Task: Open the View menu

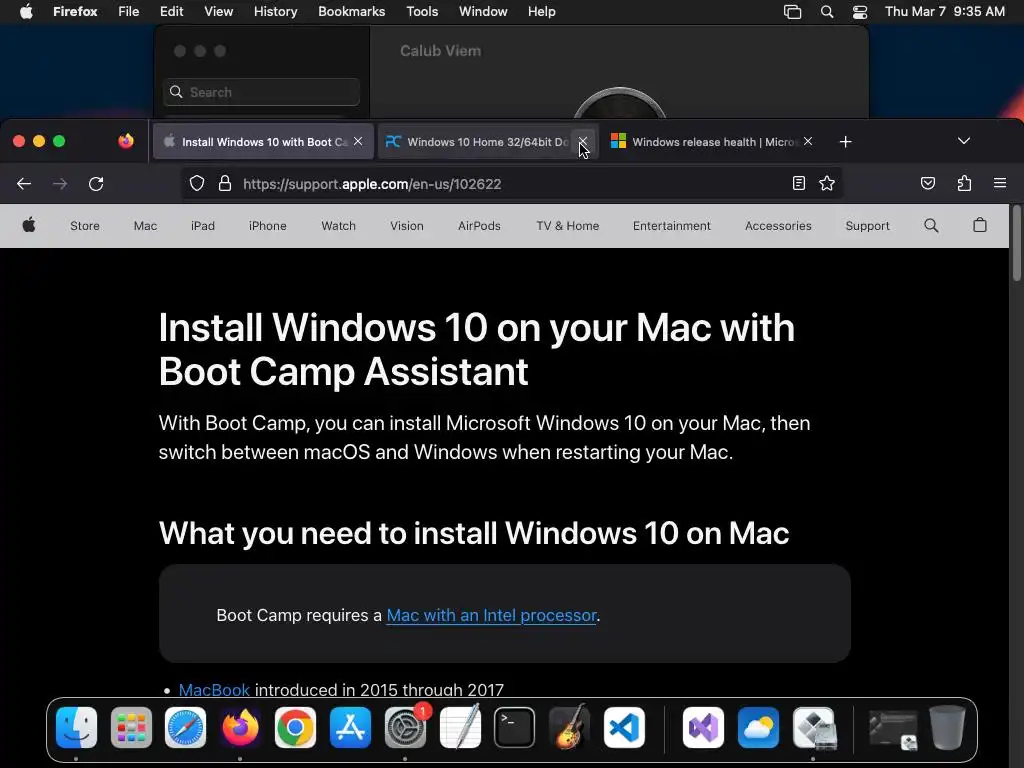Action: pyautogui.click(x=218, y=12)
